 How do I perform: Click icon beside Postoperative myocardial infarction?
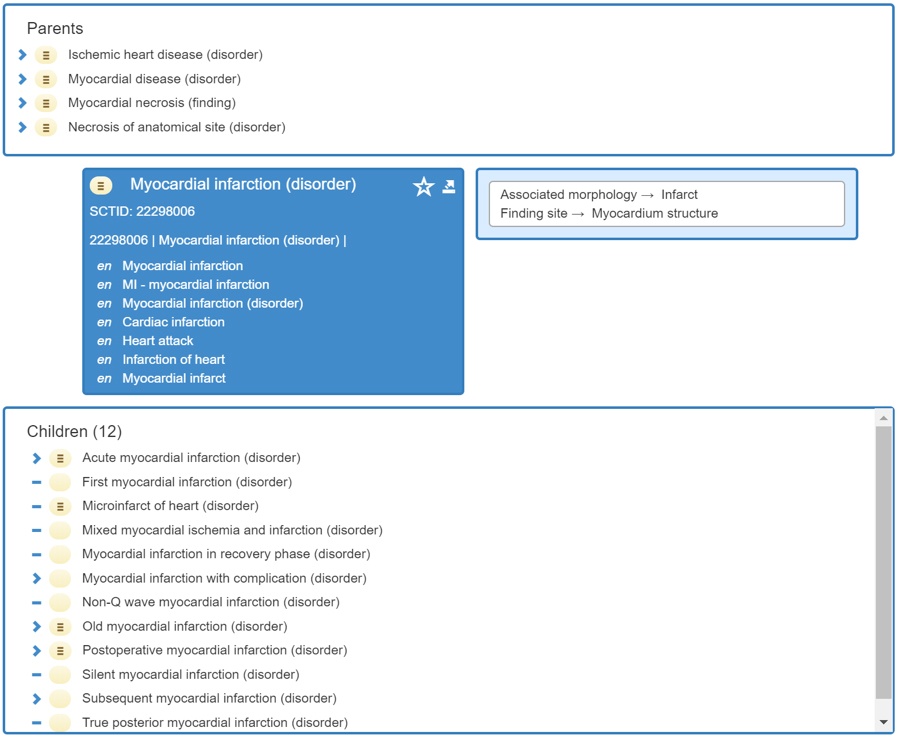coord(60,651)
